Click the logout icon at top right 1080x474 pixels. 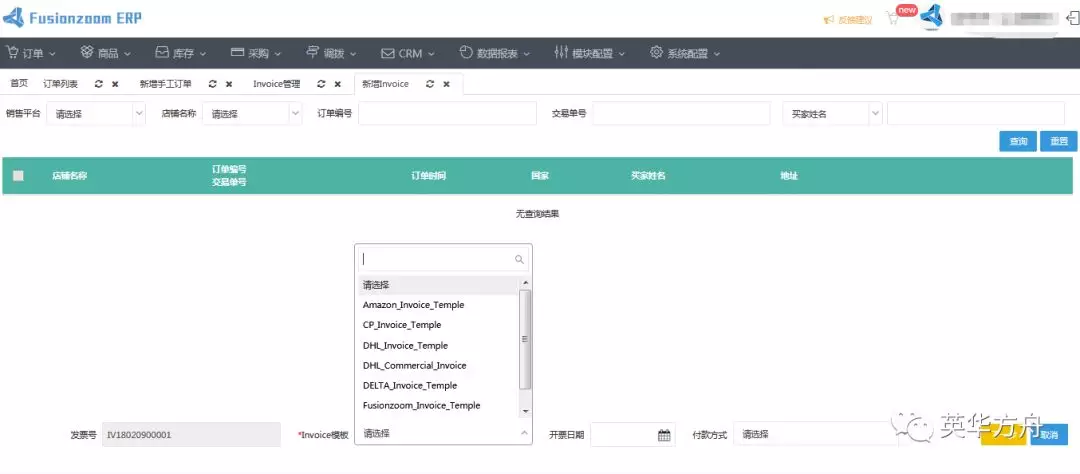pos(1071,18)
